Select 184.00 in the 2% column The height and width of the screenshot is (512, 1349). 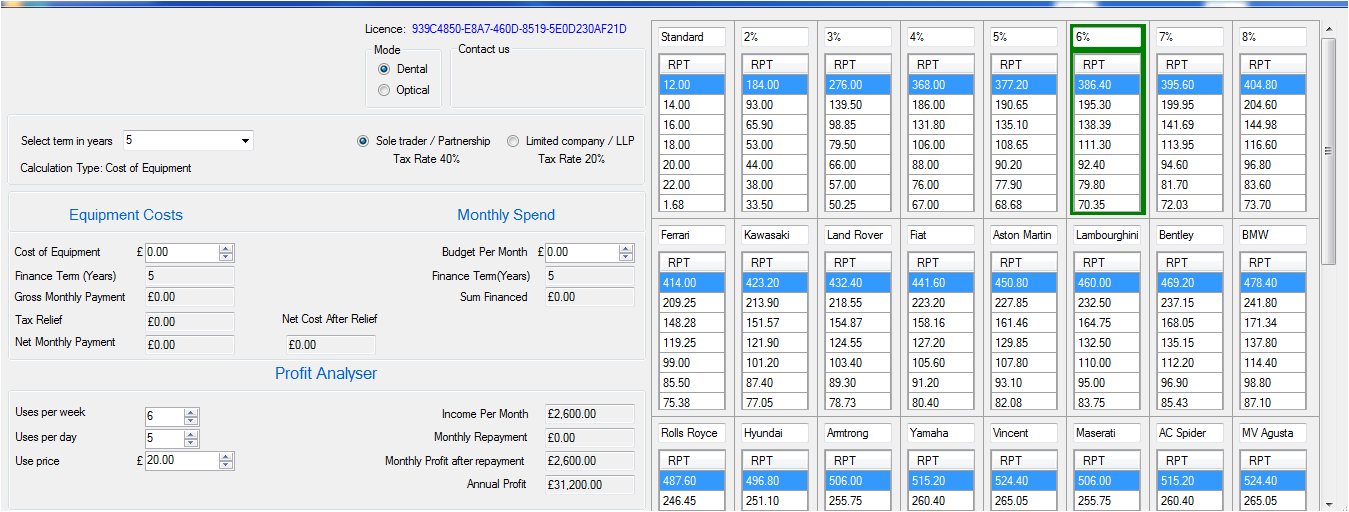tap(775, 85)
